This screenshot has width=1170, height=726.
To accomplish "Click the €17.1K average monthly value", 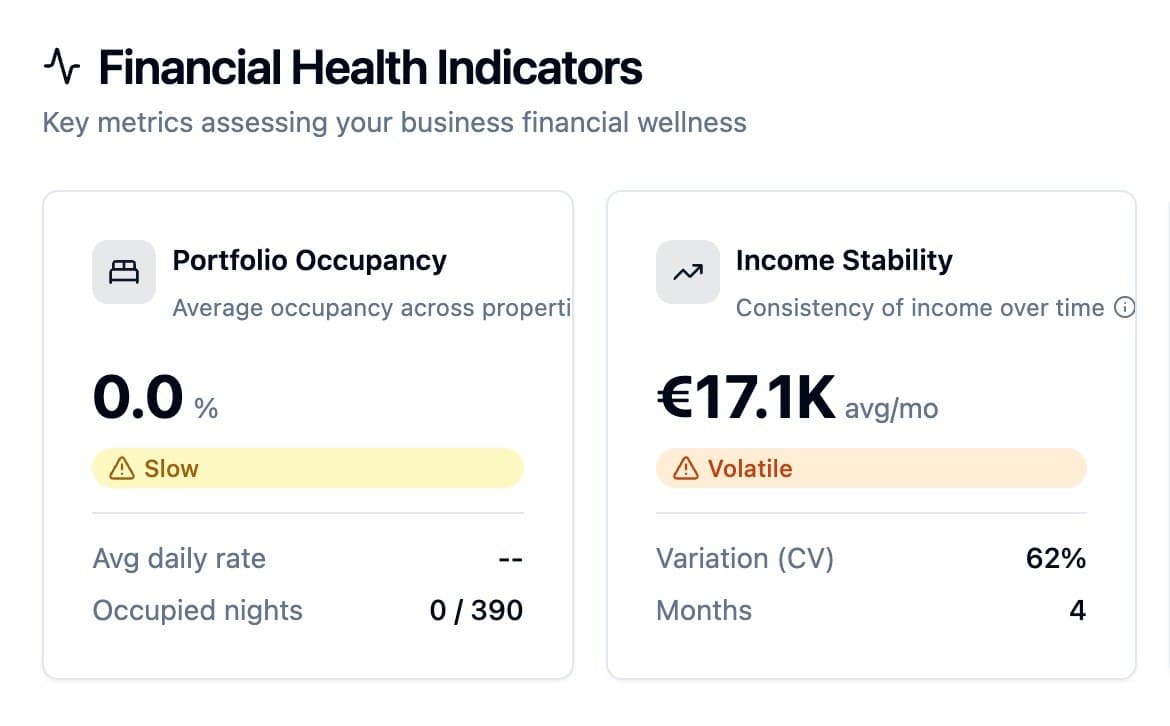I will click(746, 397).
